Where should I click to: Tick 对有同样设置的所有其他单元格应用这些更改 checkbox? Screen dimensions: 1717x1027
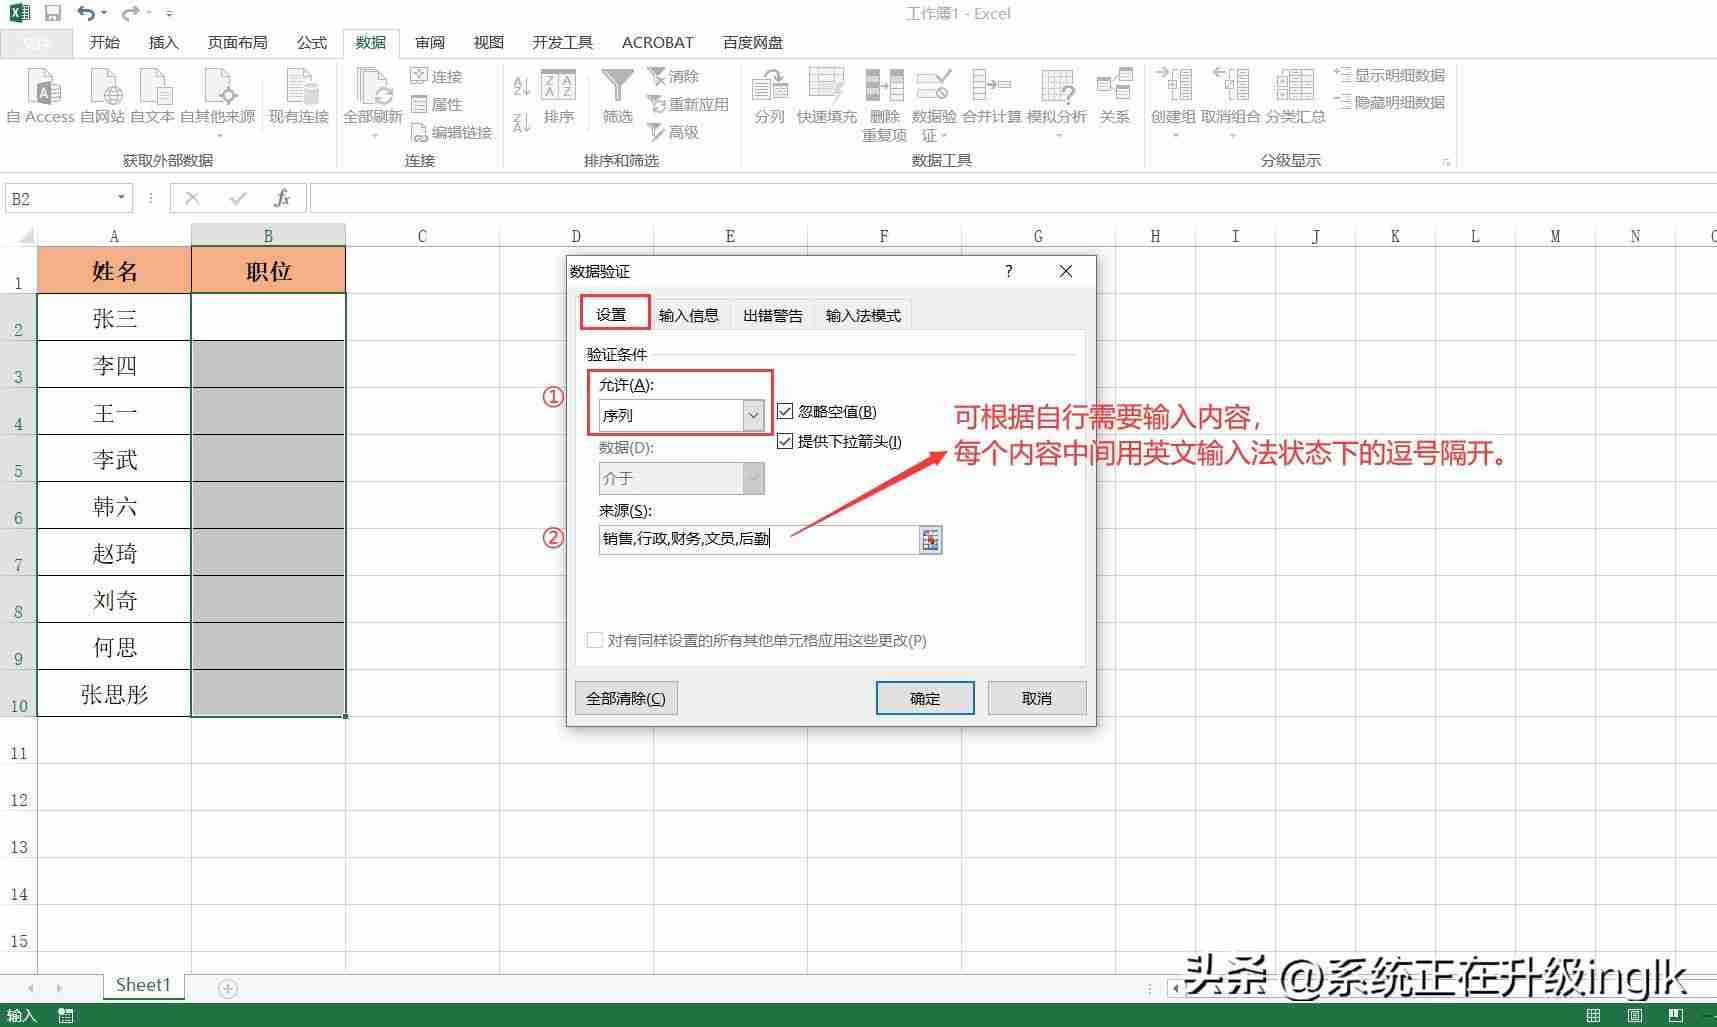point(595,640)
